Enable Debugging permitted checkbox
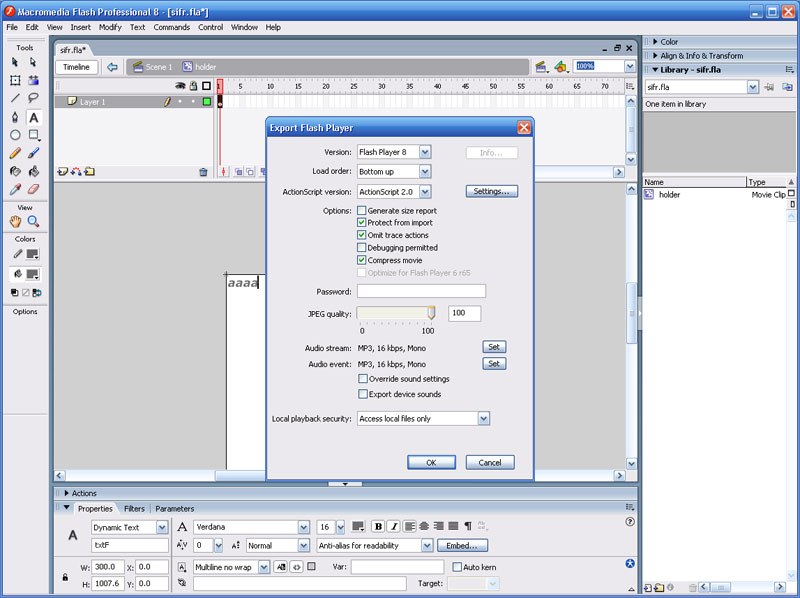This screenshot has height=598, width=800. click(x=362, y=247)
